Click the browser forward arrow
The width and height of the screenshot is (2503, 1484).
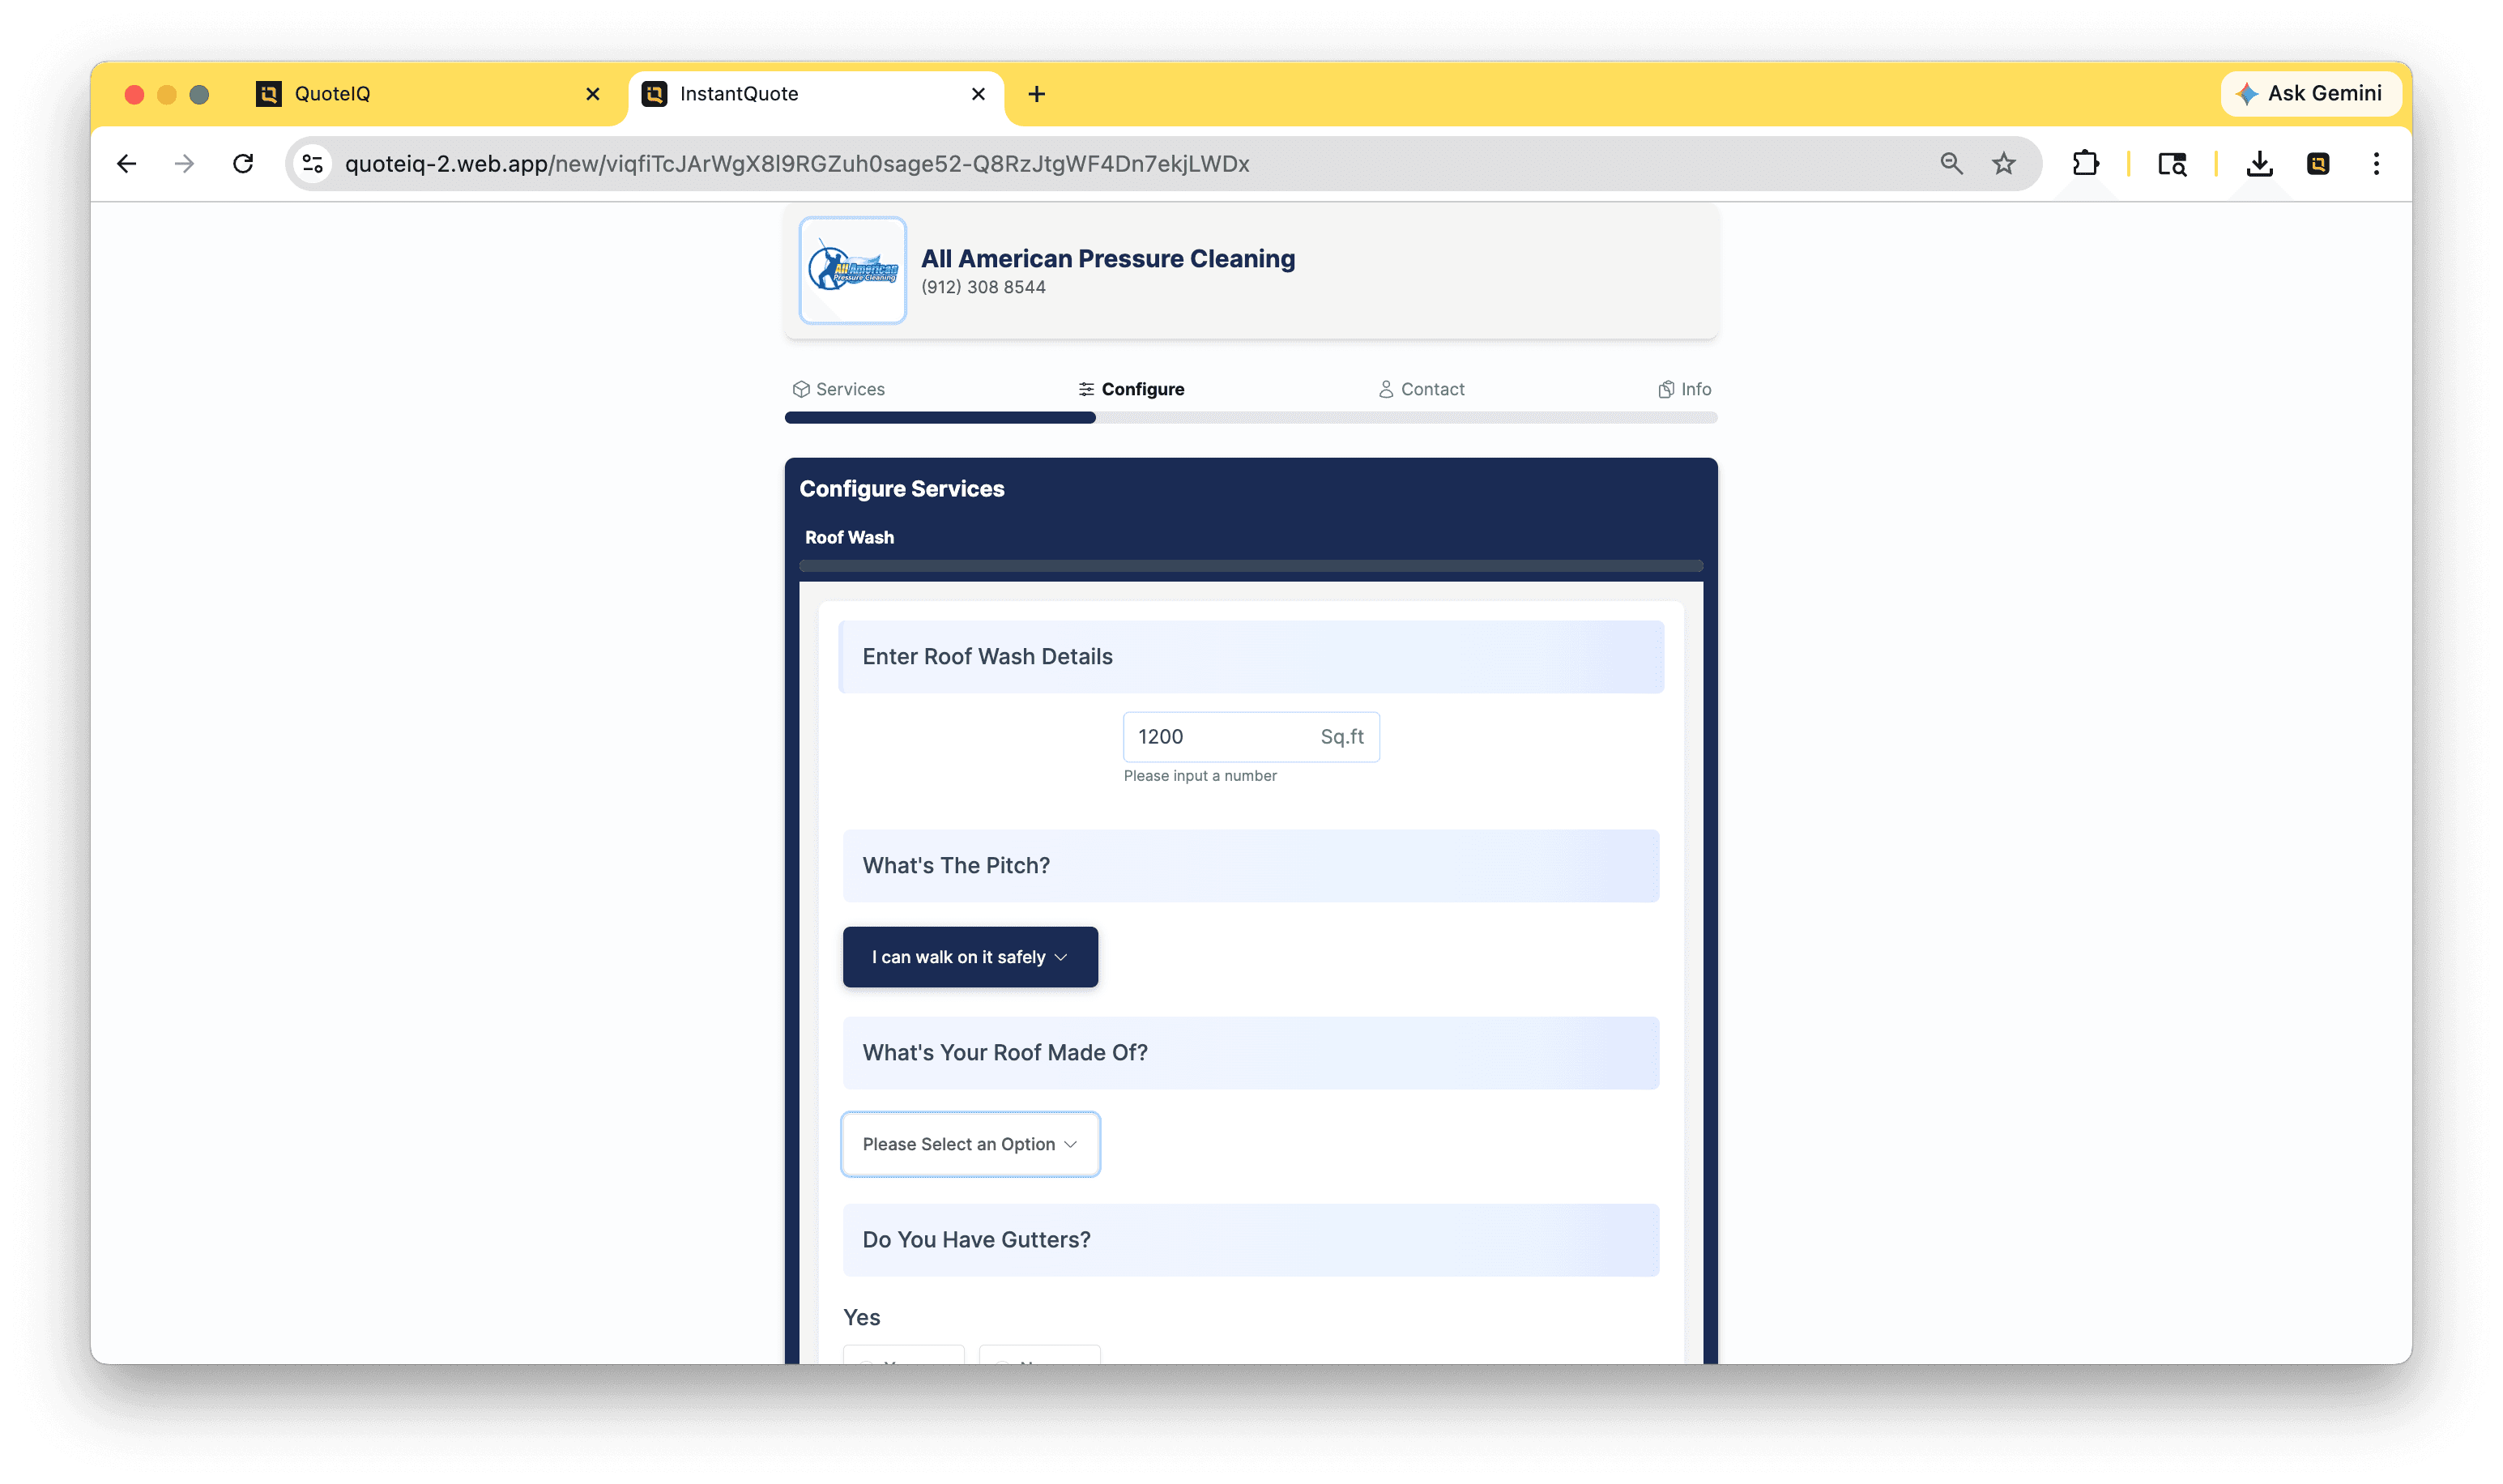pos(184,163)
